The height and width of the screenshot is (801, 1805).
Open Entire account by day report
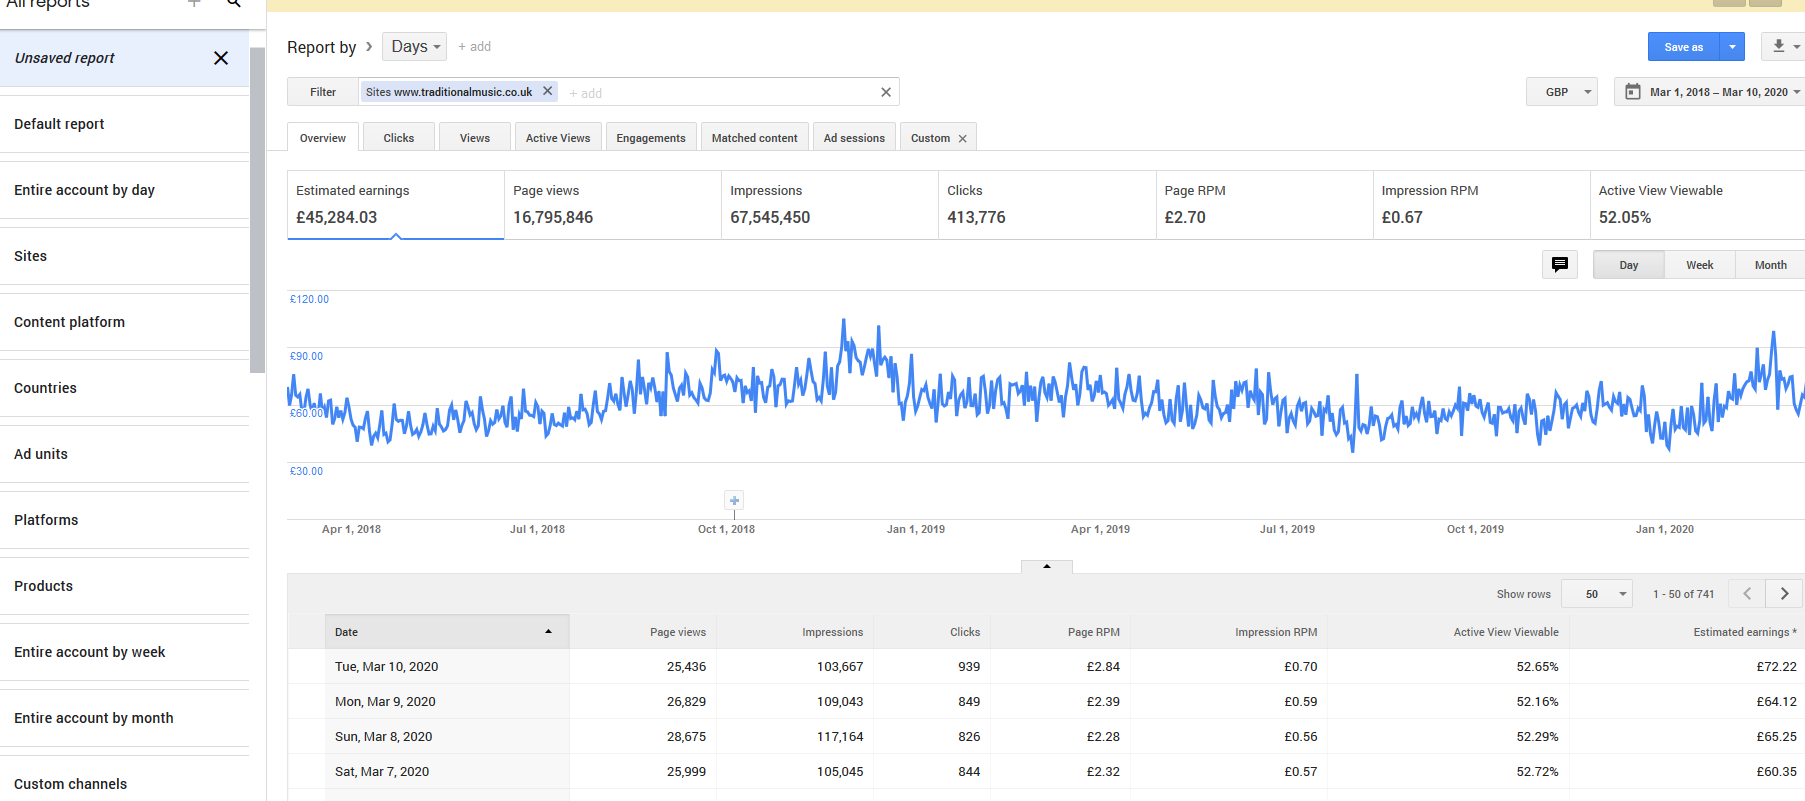[x=124, y=190]
